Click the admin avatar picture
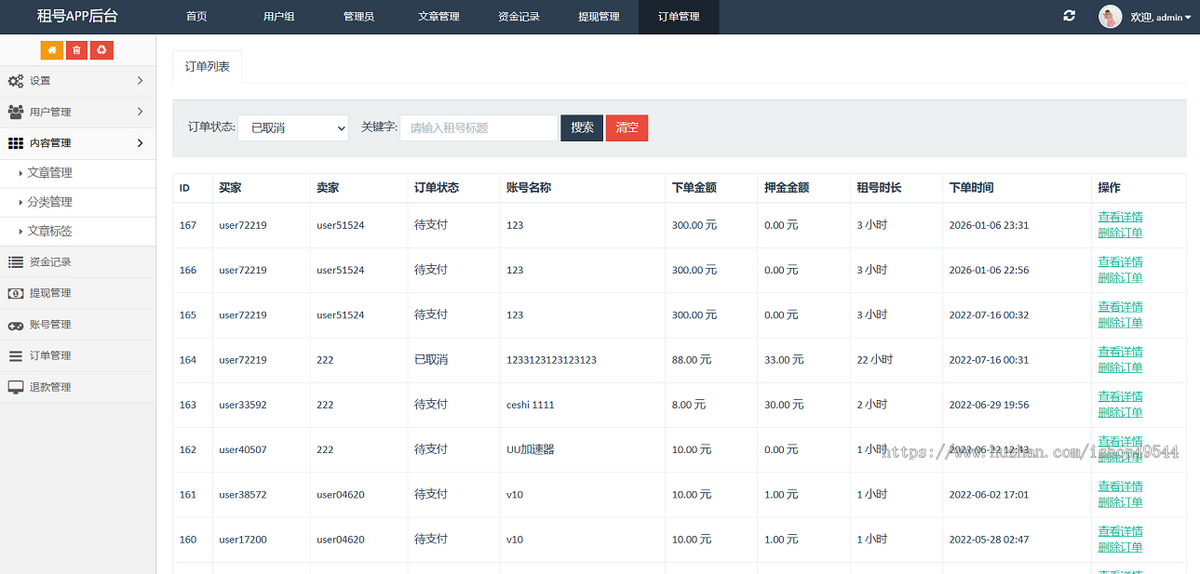1200x574 pixels. point(1110,16)
